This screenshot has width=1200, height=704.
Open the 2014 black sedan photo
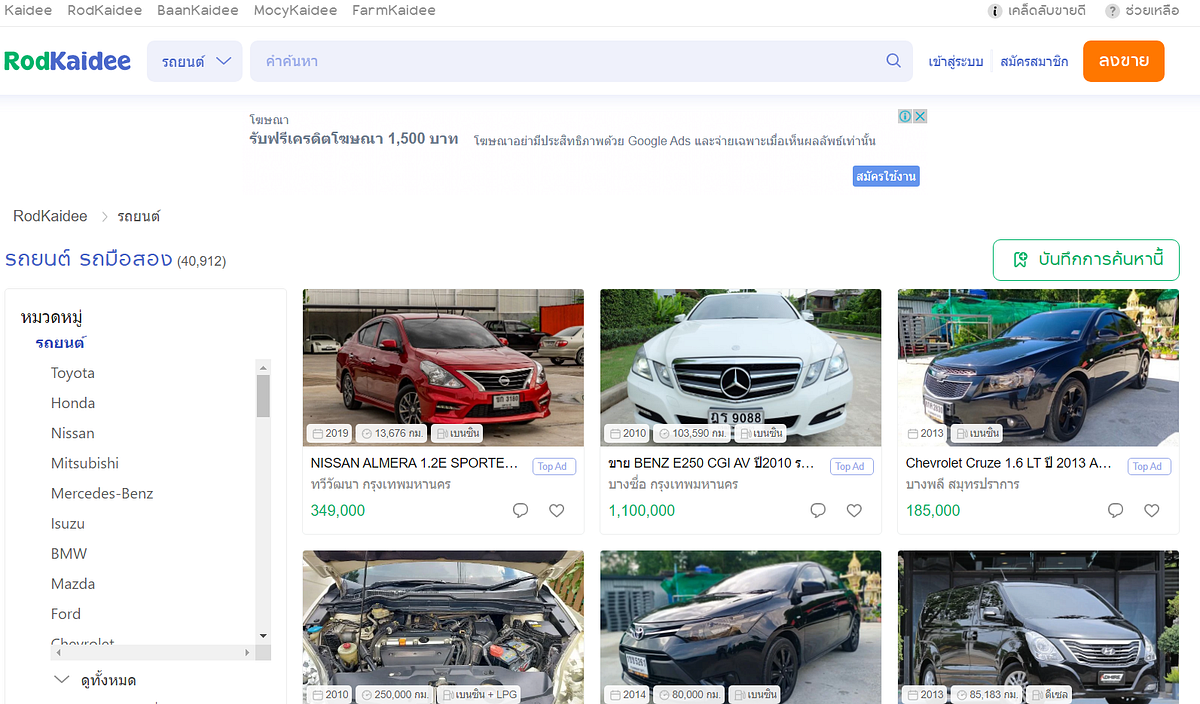(740, 627)
